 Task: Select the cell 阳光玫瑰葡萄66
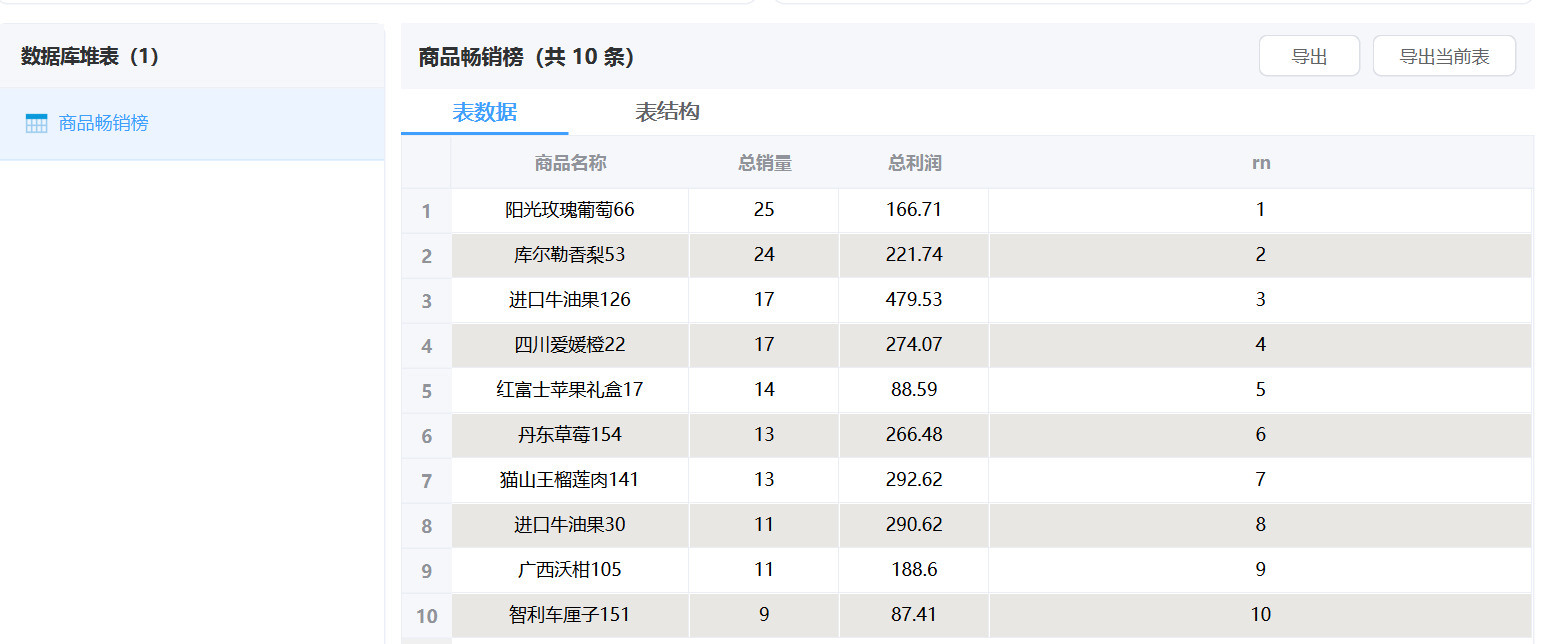[569, 210]
